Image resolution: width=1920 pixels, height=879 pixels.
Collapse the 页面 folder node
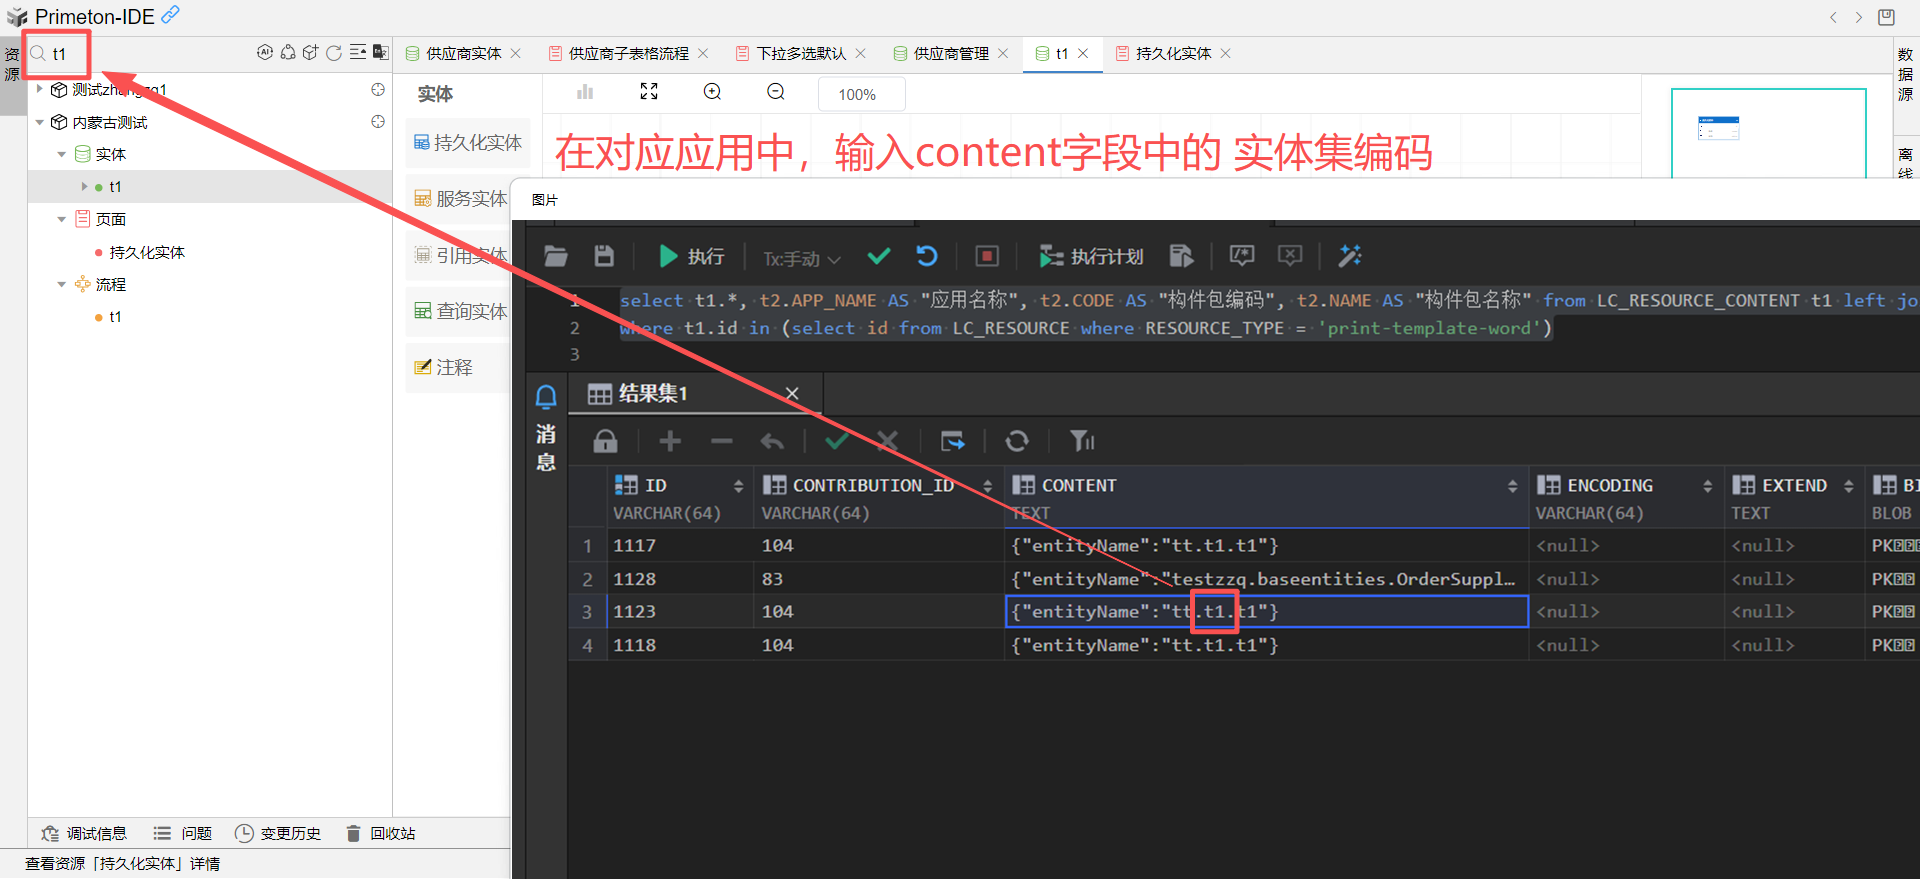[x=62, y=219]
